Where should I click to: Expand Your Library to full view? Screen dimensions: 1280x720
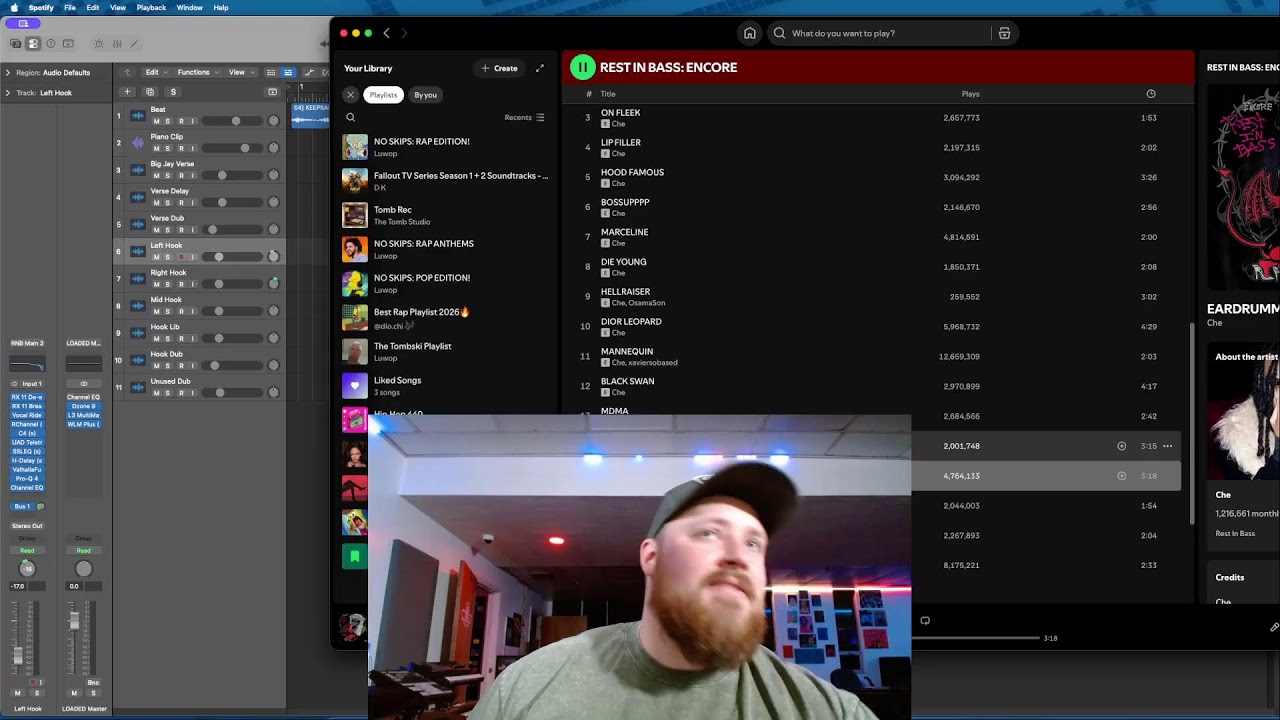(540, 68)
